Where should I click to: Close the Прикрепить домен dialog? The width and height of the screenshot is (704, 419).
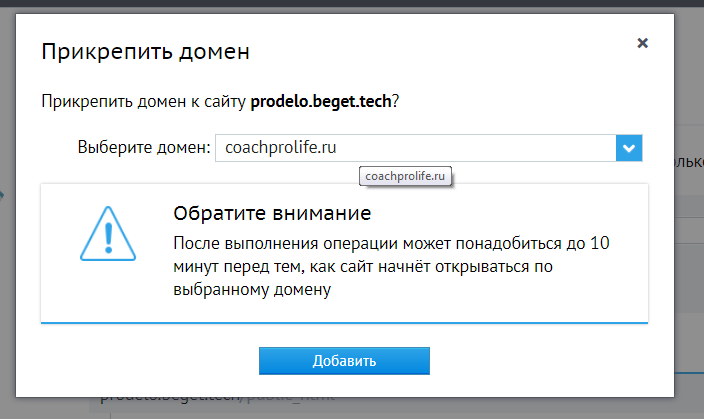(642, 43)
